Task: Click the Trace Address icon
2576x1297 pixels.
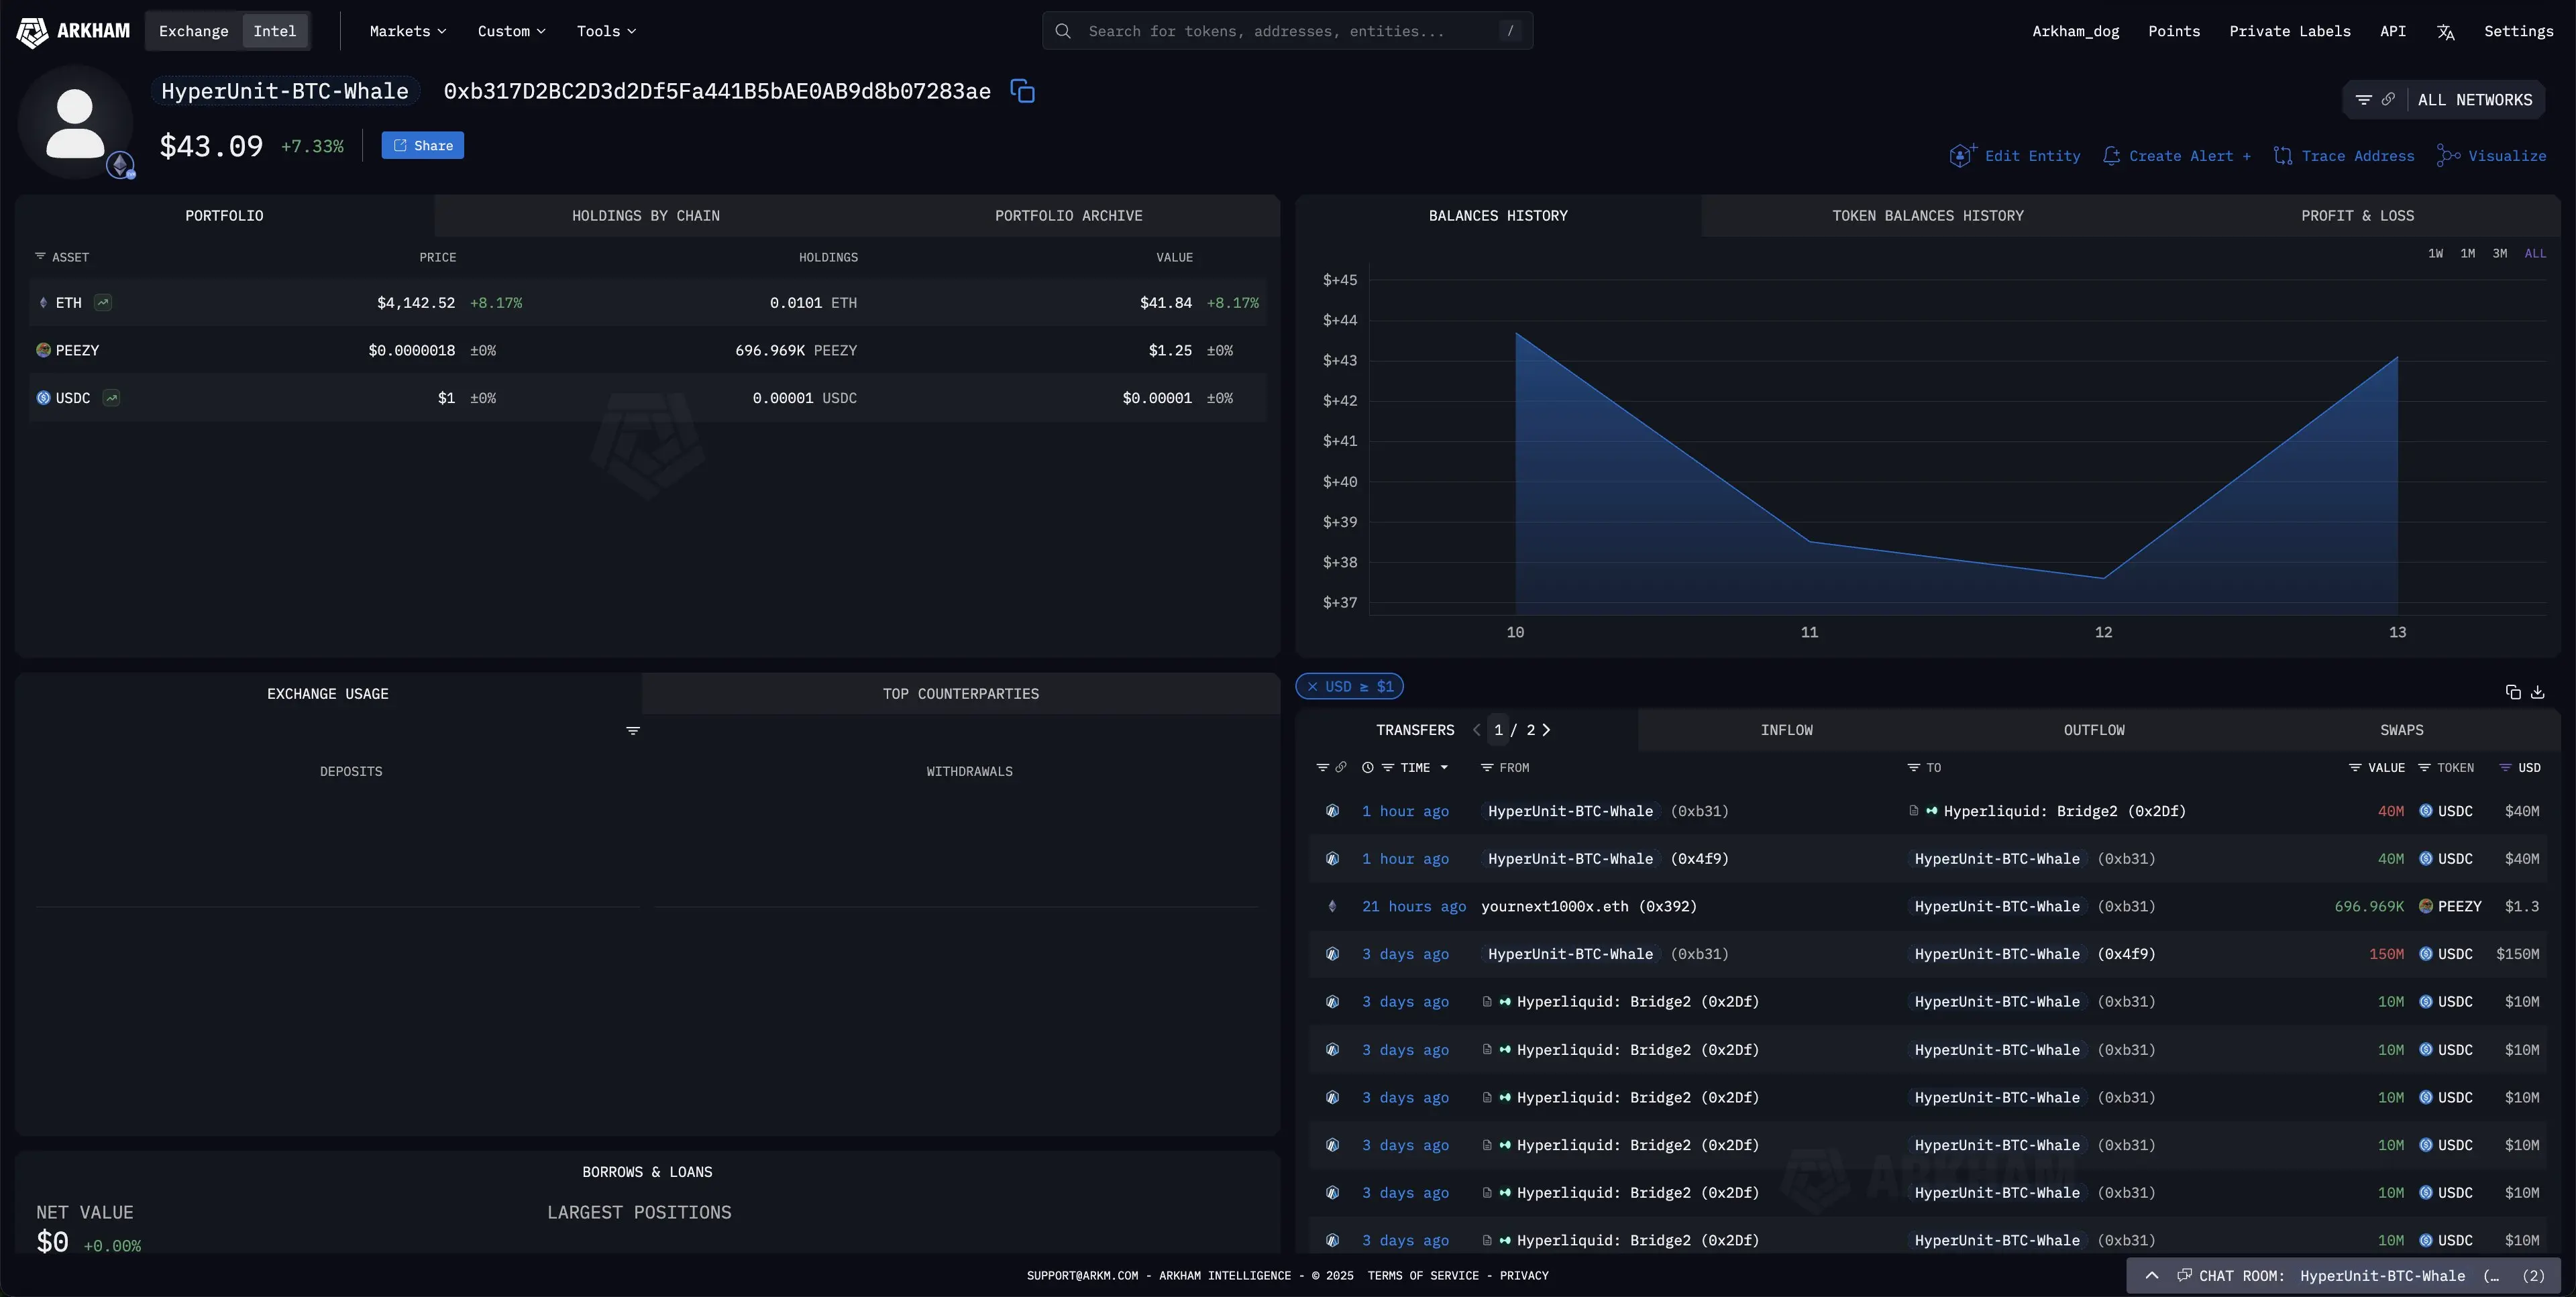Action: tap(2283, 156)
